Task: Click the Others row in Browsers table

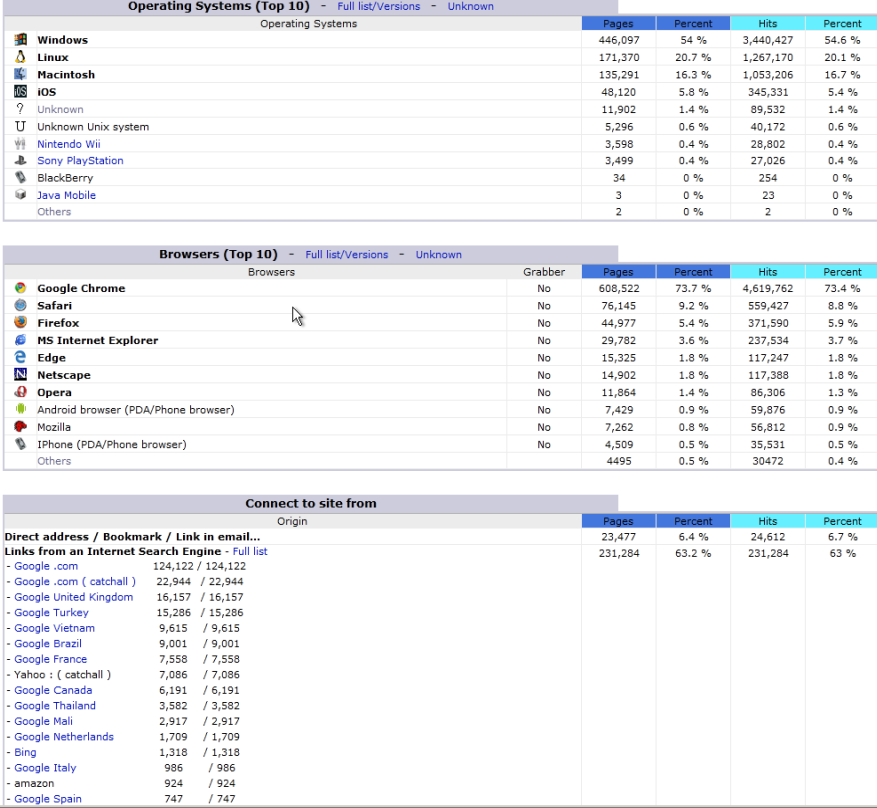Action: pyautogui.click(x=54, y=460)
